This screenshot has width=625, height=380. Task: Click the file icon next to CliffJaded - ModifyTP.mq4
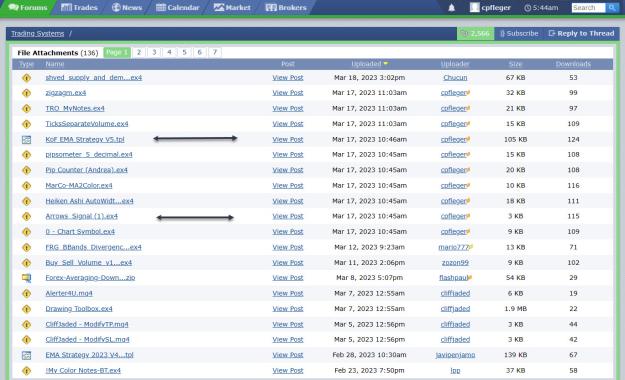pyautogui.click(x=26, y=325)
